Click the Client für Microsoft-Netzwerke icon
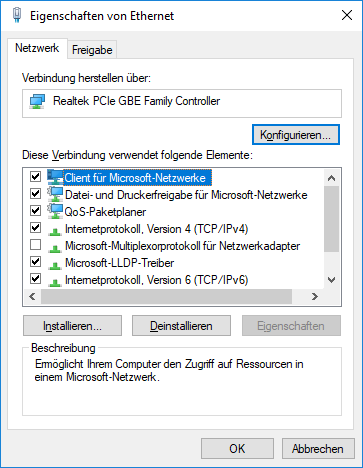 (x=55, y=177)
